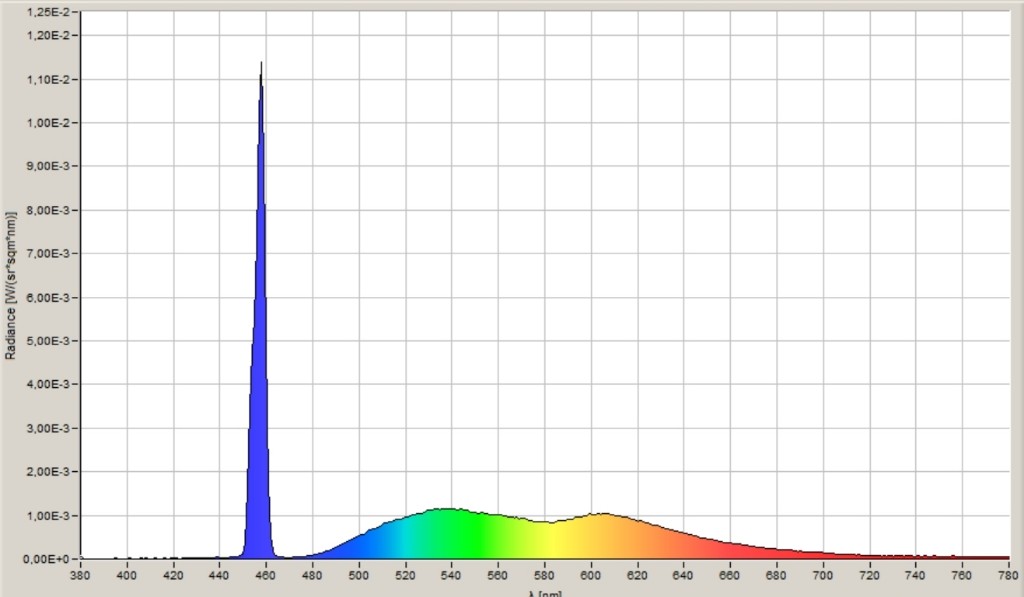The height and width of the screenshot is (597, 1024).
Task: Click the Radiance y-axis title
Action: [x=11, y=285]
